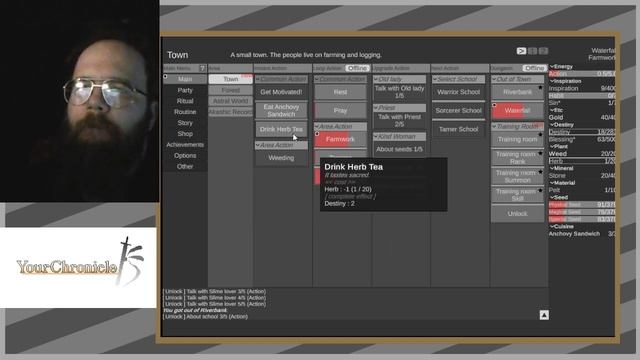Click the Physical Seed progress bar

(582, 204)
